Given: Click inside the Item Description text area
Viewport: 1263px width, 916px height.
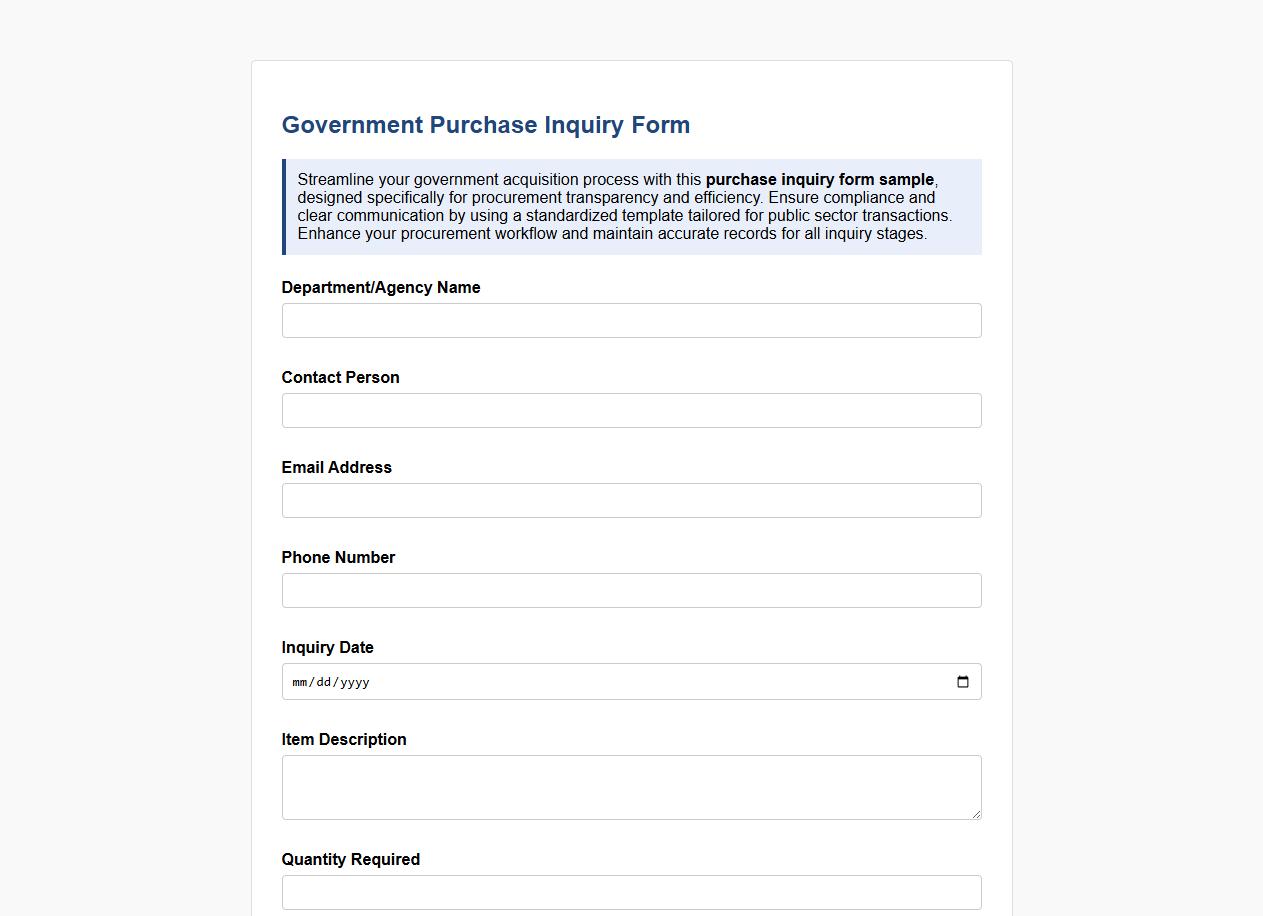Looking at the screenshot, I should click(631, 786).
